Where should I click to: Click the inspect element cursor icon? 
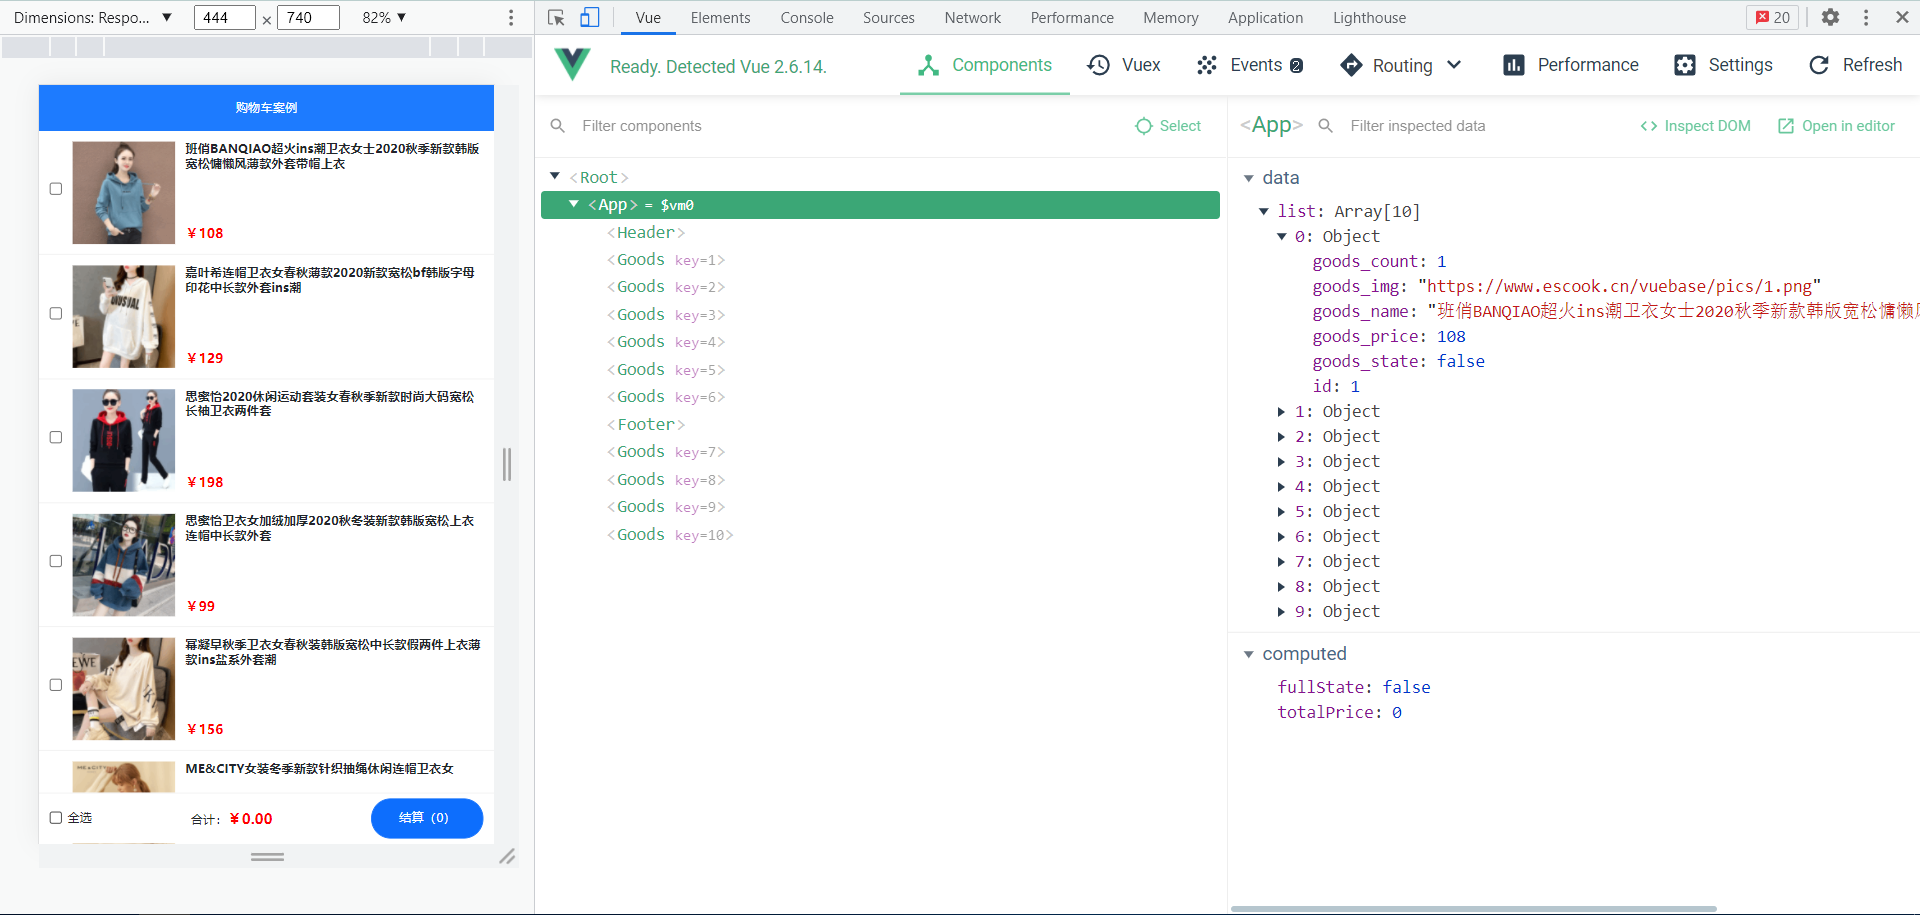tap(557, 18)
